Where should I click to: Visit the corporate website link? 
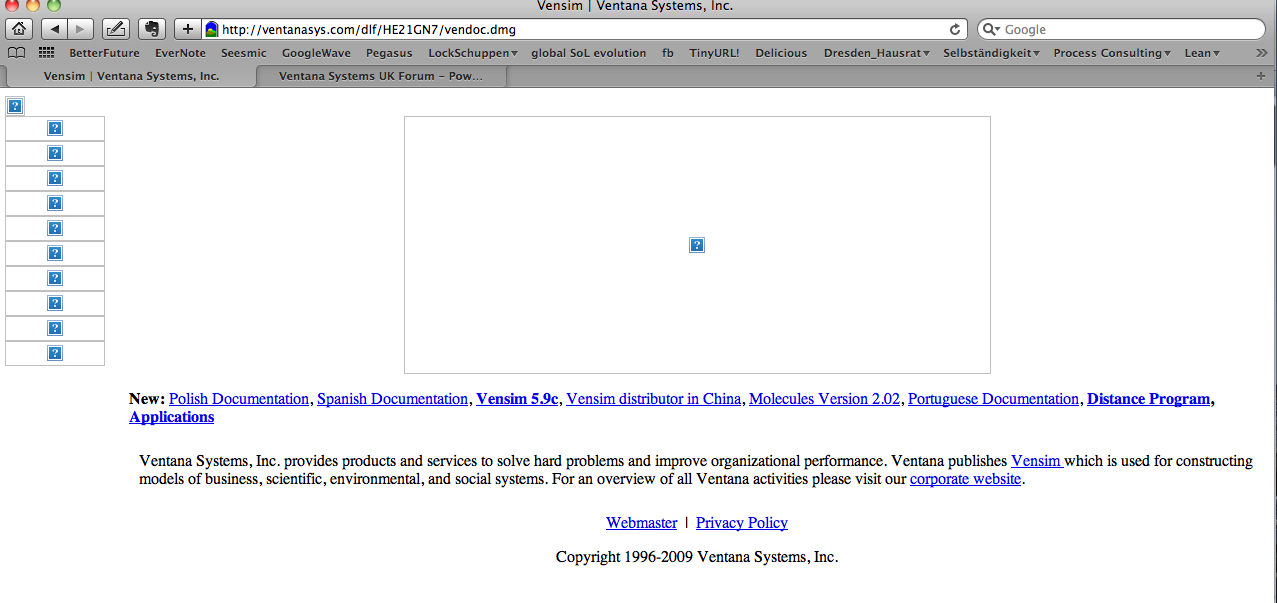(x=965, y=479)
